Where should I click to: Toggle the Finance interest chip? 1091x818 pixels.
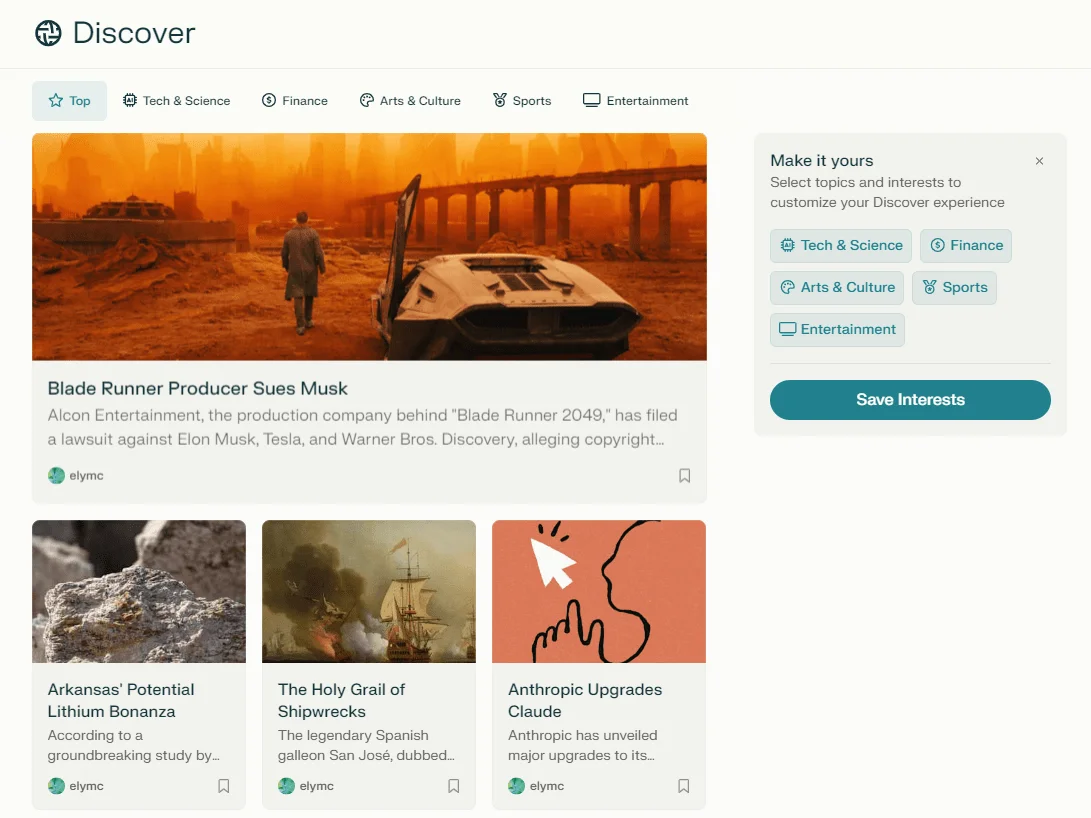click(x=965, y=245)
